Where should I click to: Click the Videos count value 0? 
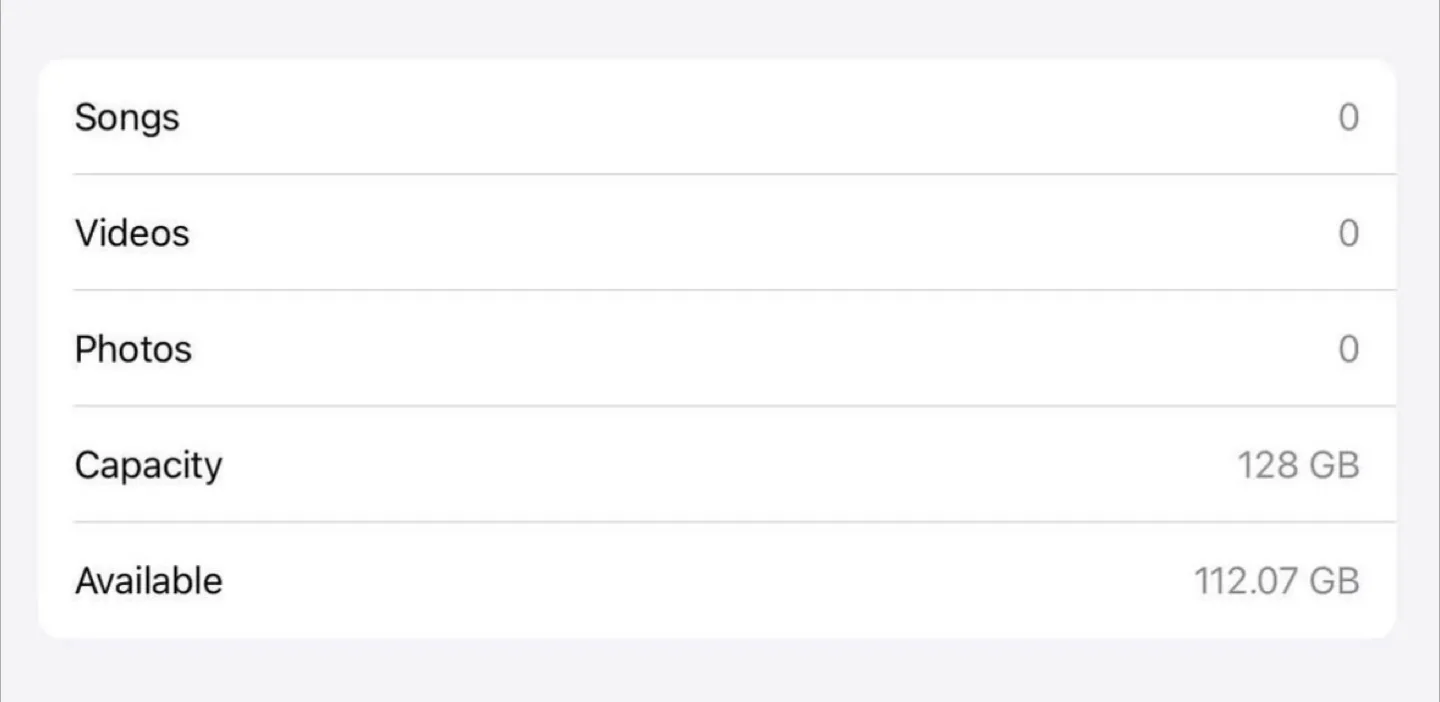[x=1348, y=233]
